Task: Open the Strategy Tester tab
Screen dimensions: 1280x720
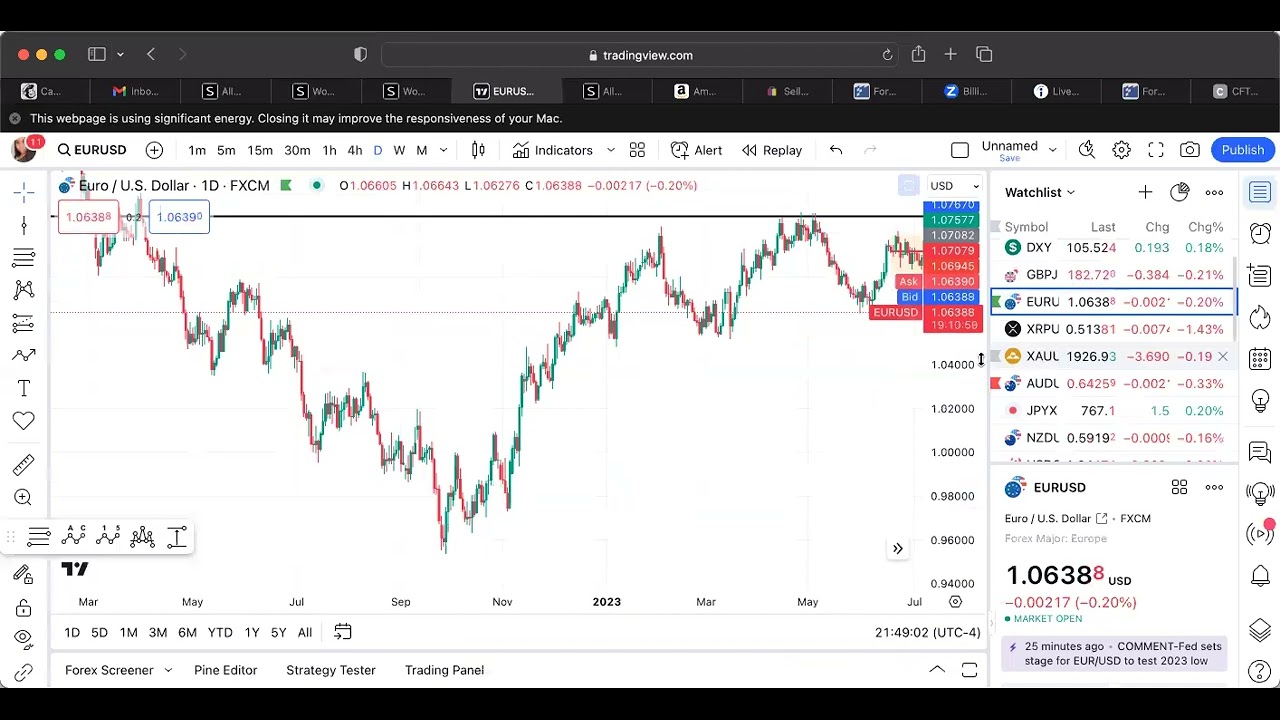Action: [x=331, y=670]
